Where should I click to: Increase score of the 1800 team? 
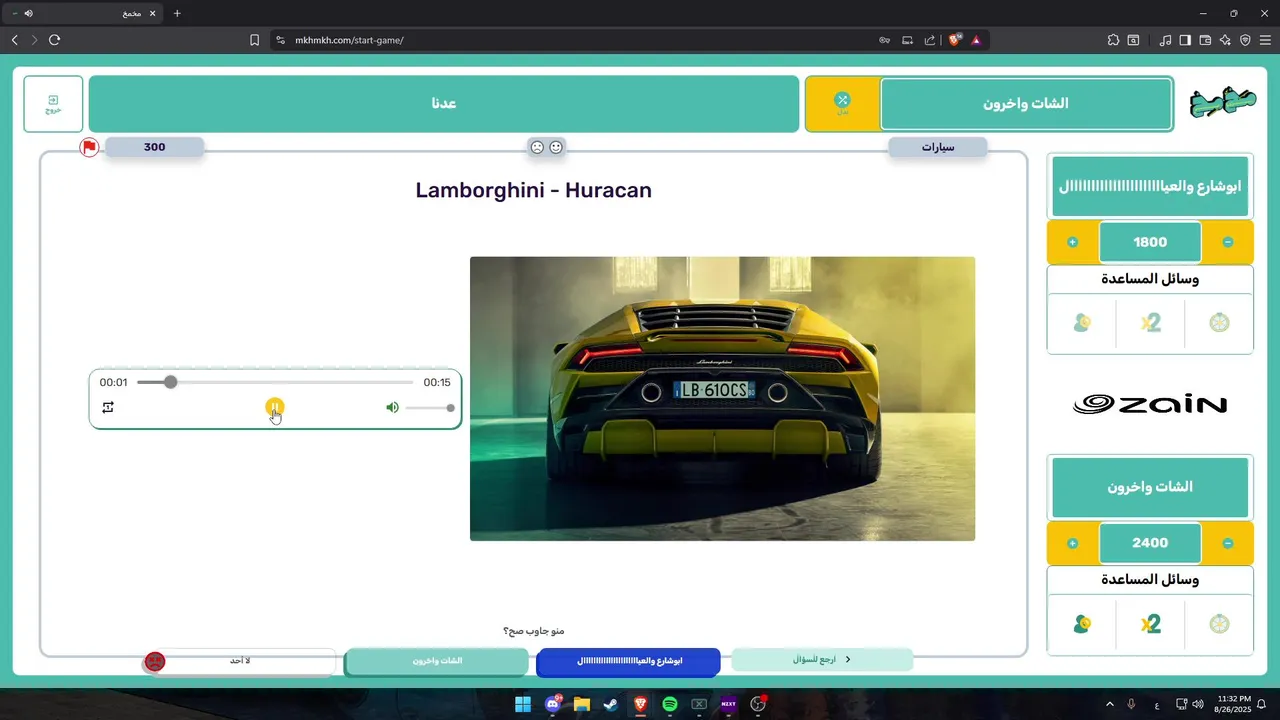pyautogui.click(x=1073, y=242)
